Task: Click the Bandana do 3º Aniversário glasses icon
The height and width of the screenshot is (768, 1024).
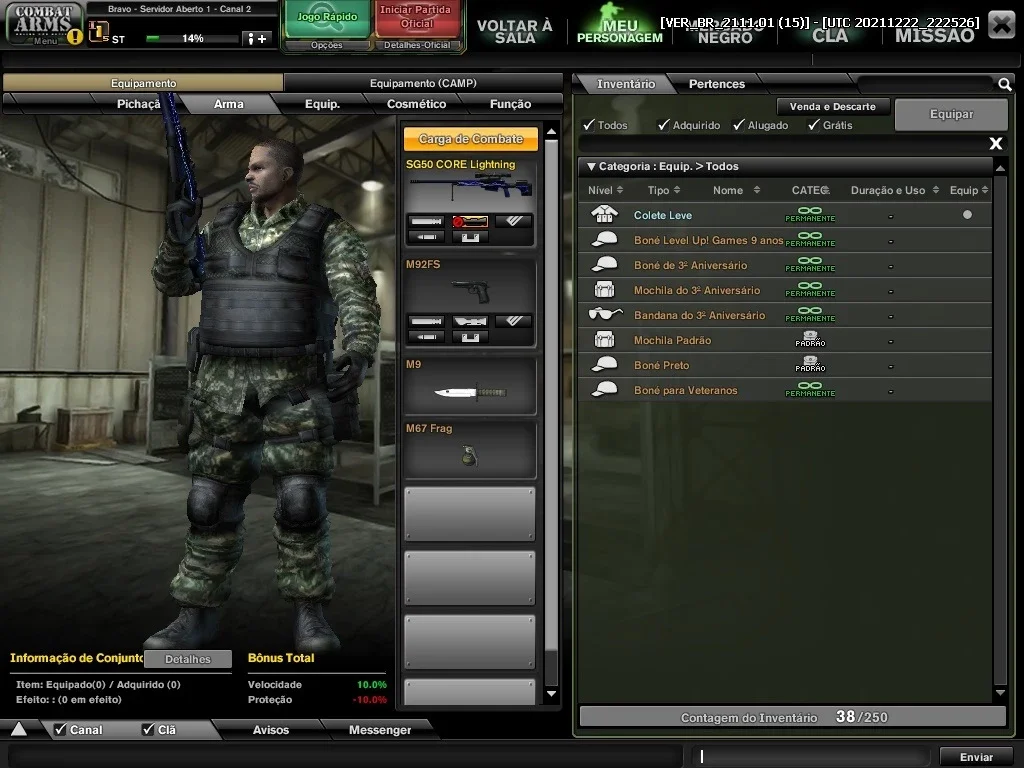Action: pyautogui.click(x=605, y=314)
